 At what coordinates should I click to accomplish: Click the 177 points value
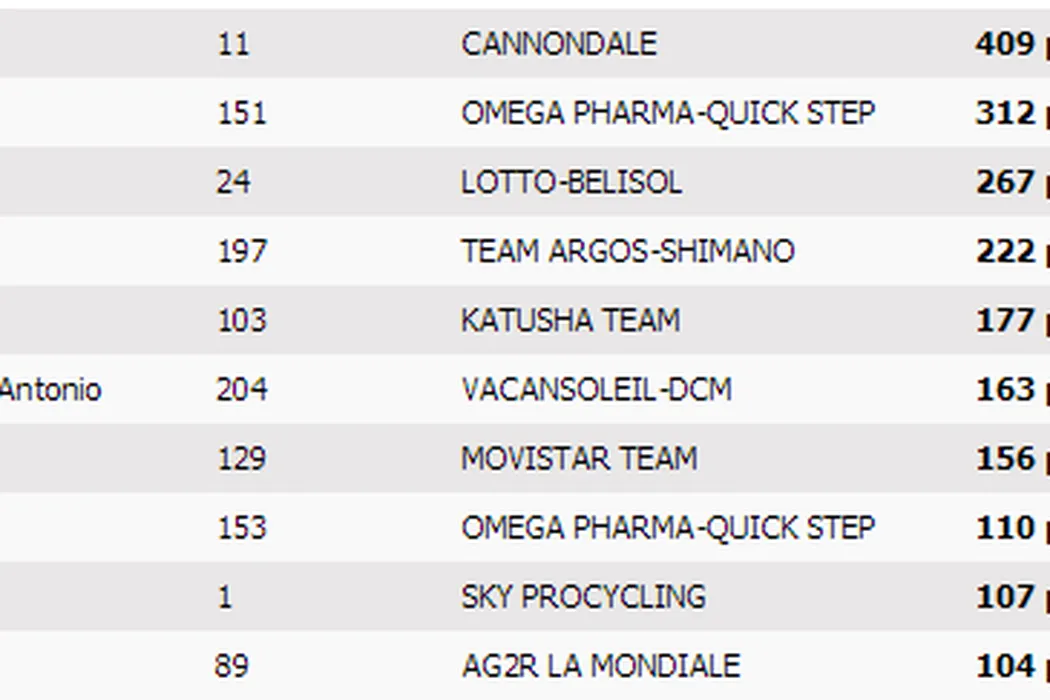[x=1005, y=320]
